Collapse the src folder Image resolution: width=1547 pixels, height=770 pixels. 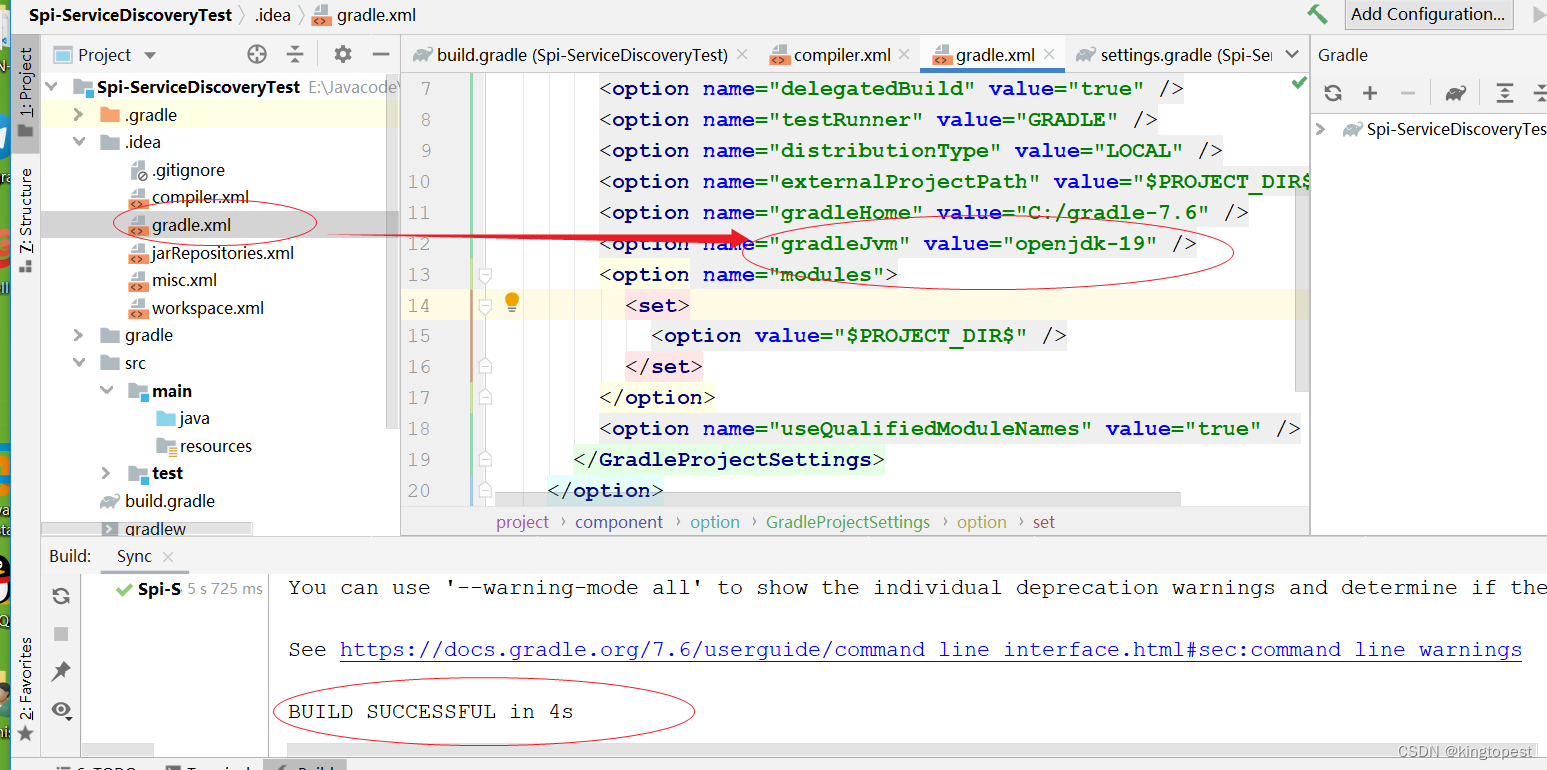click(79, 363)
